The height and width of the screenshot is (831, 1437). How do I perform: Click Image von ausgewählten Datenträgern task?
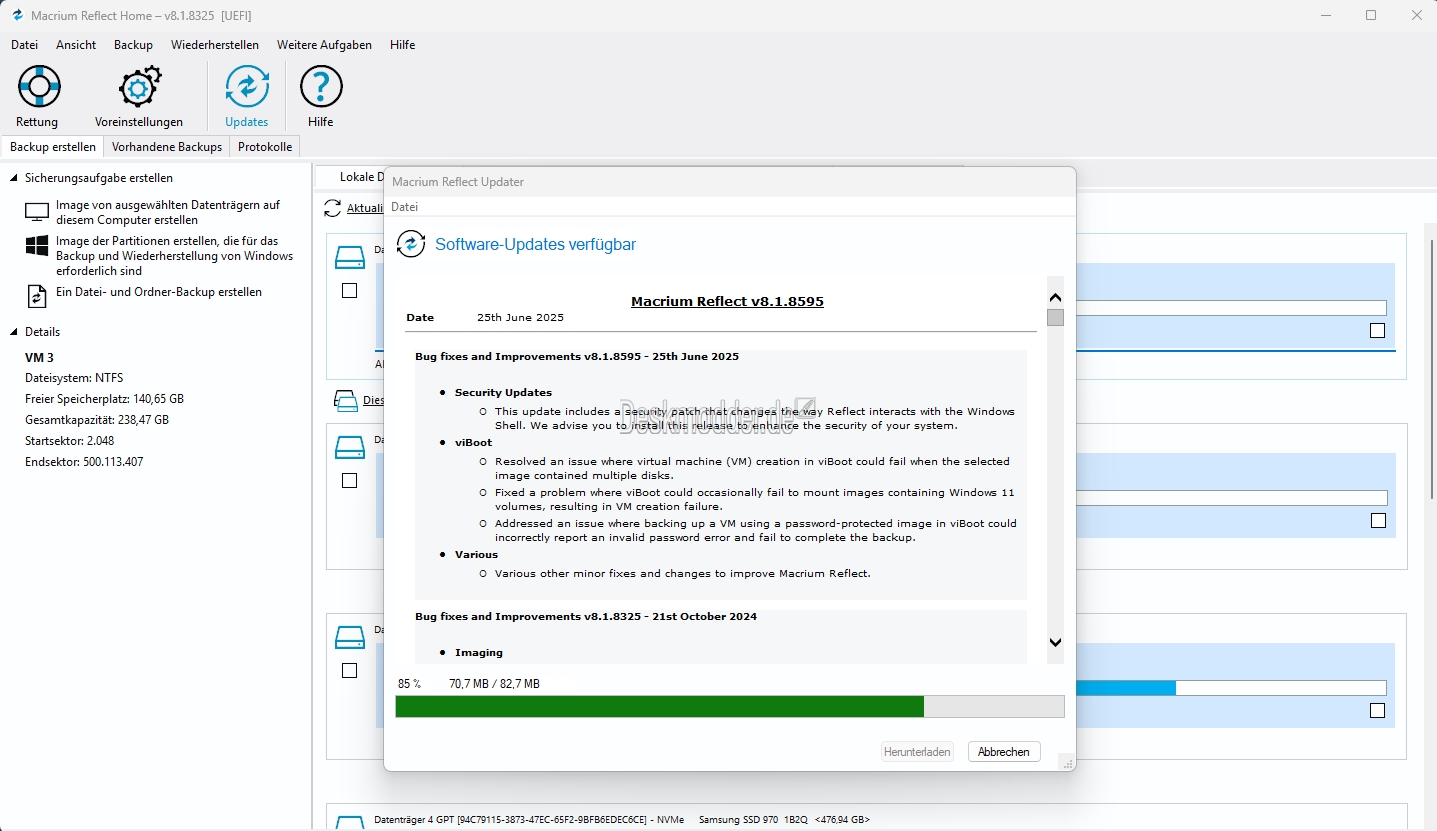click(x=168, y=212)
